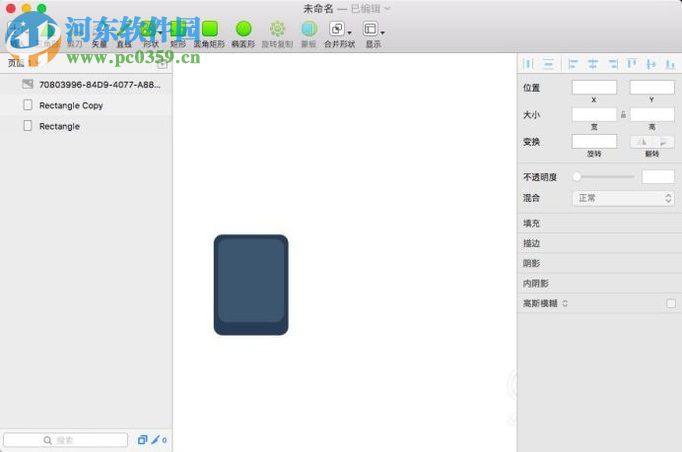This screenshot has width=682, height=452.
Task: Click the Rectangle layer shape icon
Action: click(x=27, y=126)
